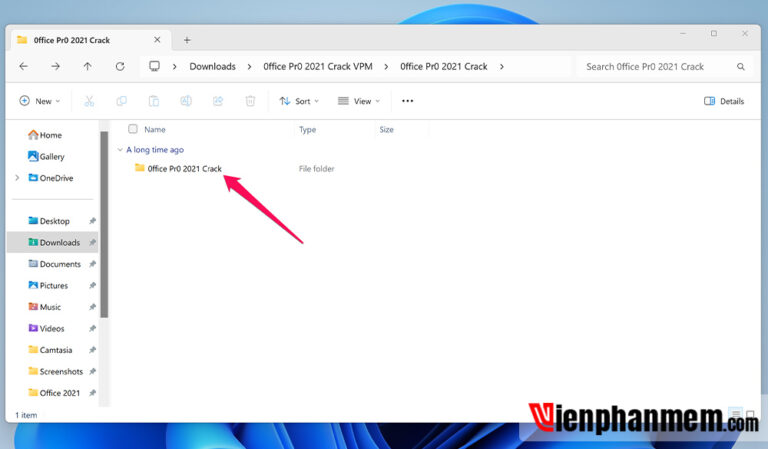Open a new tab with plus button

coord(187,40)
